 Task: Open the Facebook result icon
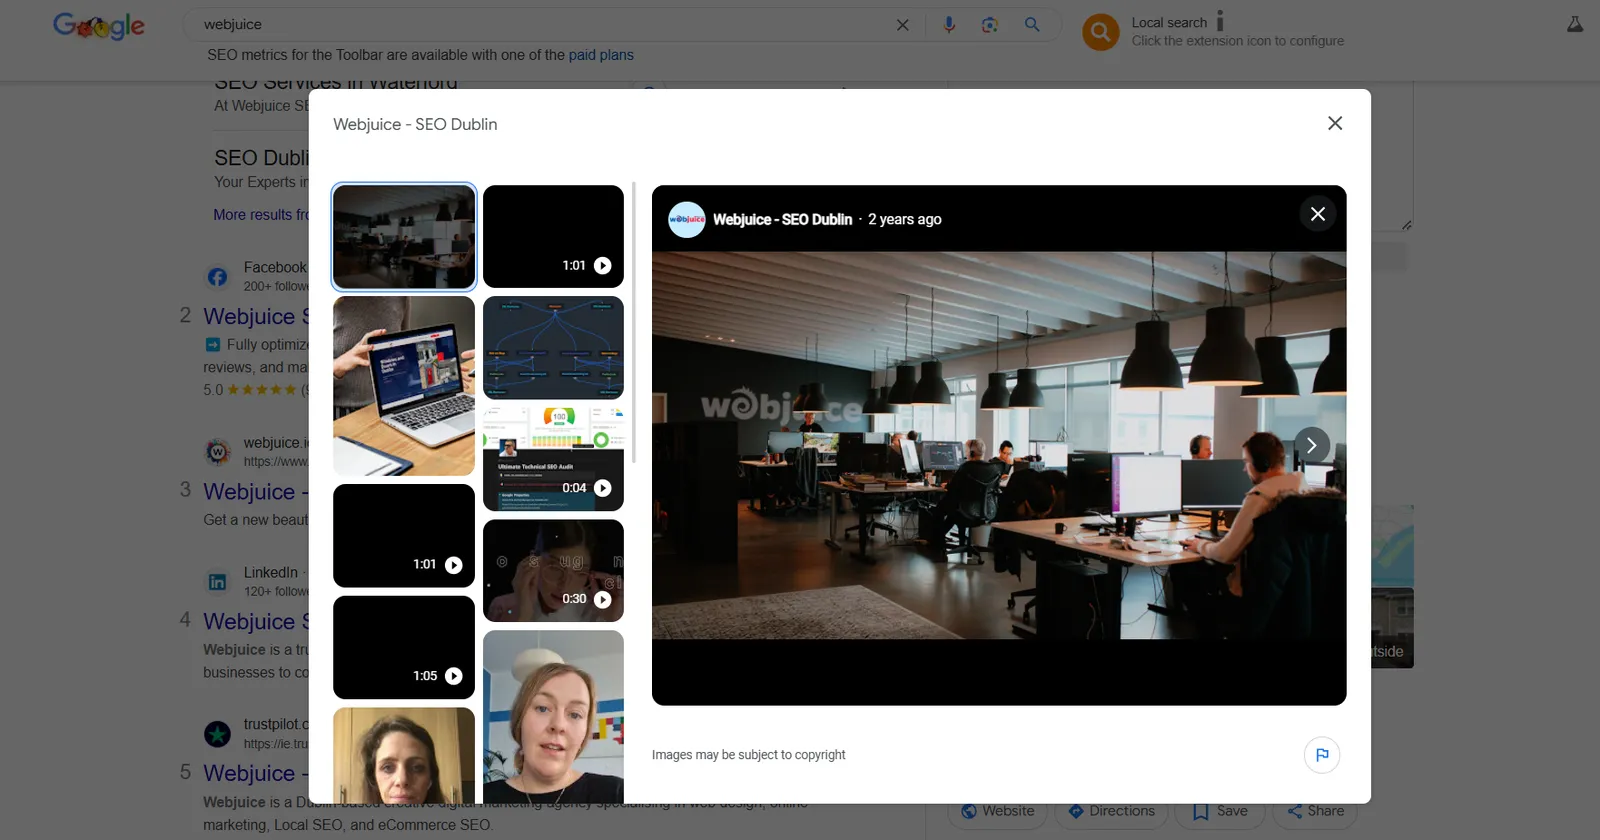click(217, 277)
